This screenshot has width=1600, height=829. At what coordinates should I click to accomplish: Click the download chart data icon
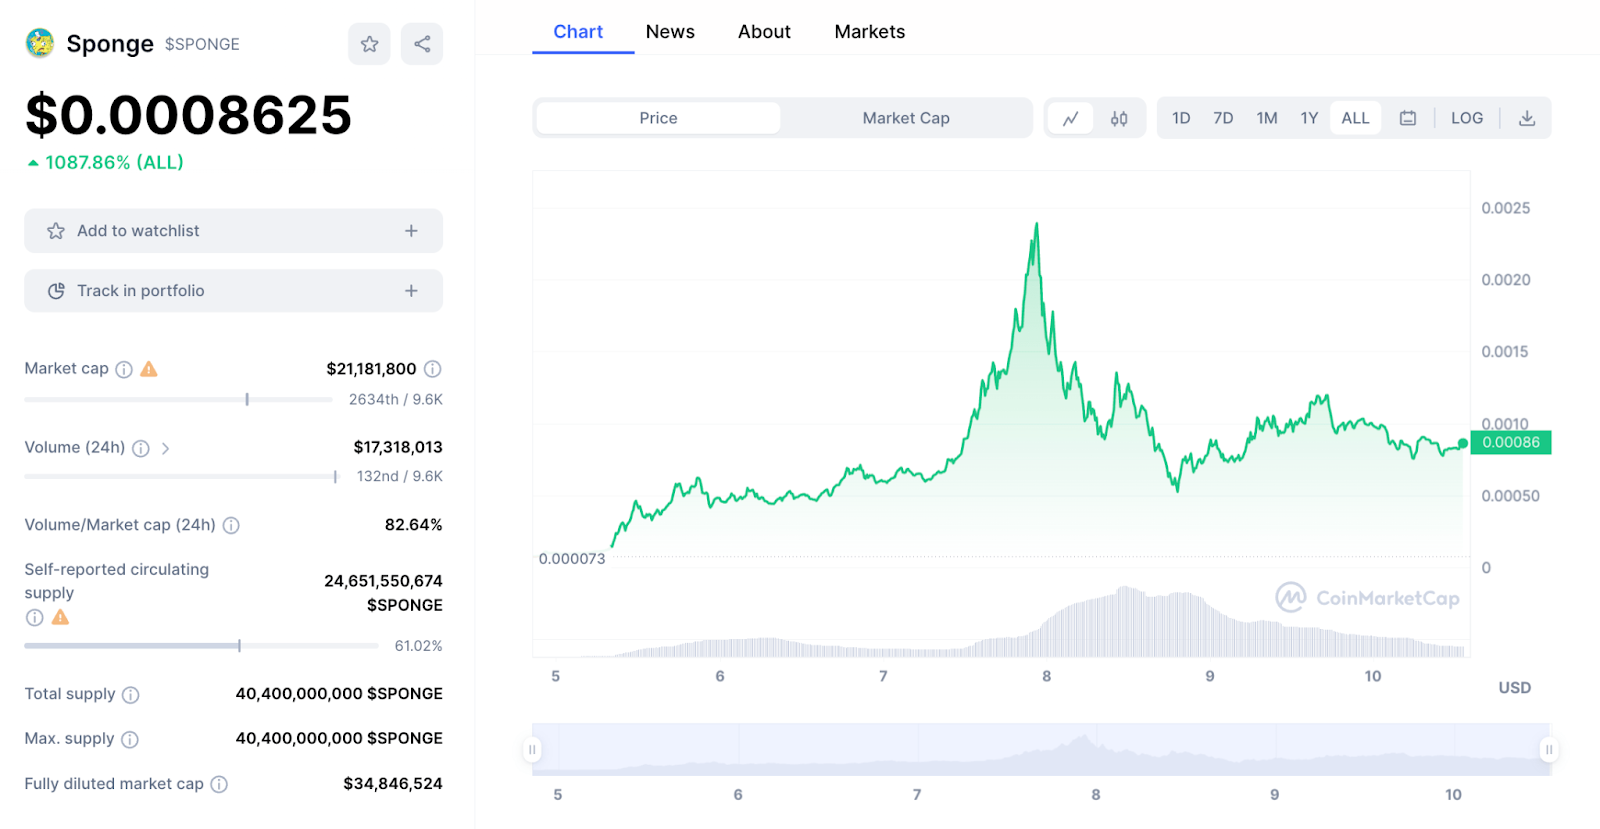(1527, 118)
